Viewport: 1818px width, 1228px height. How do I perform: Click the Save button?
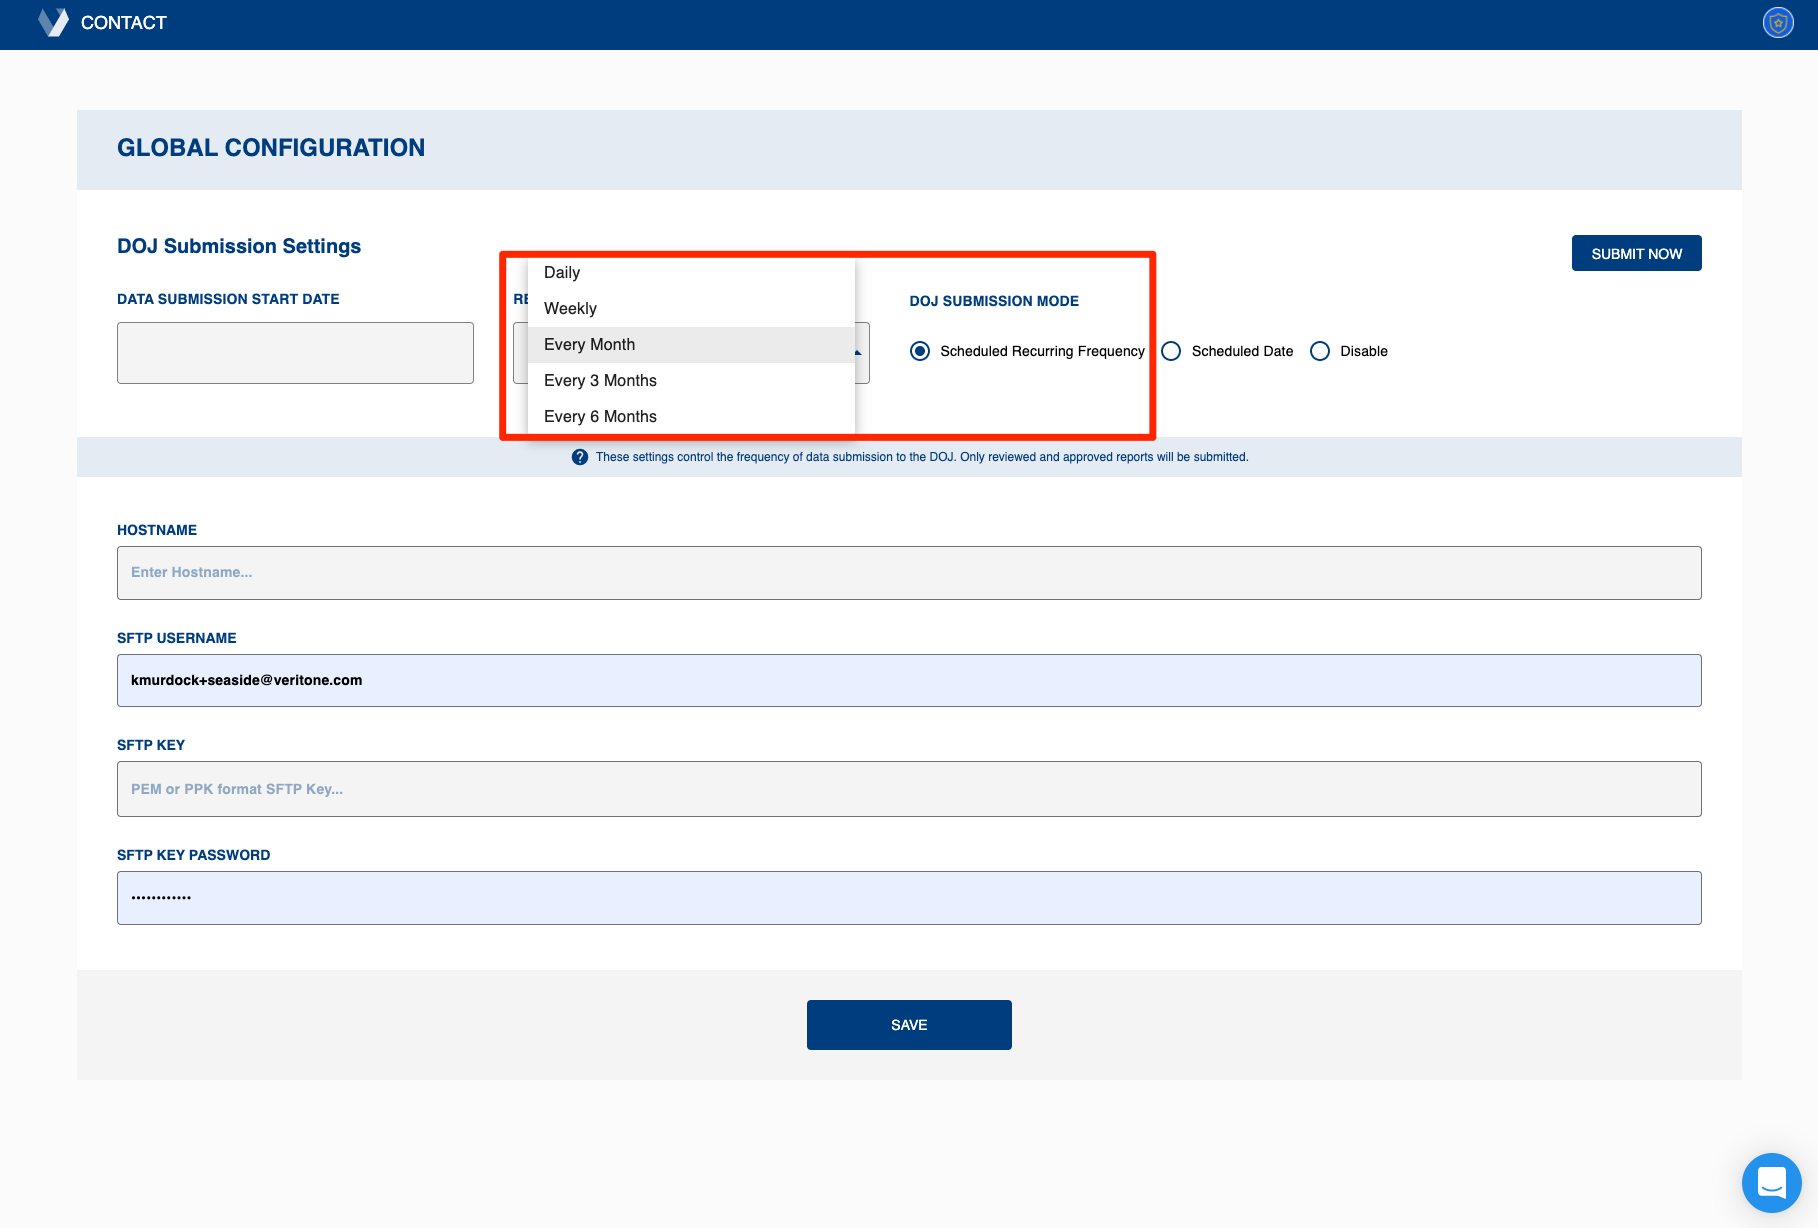click(908, 1025)
